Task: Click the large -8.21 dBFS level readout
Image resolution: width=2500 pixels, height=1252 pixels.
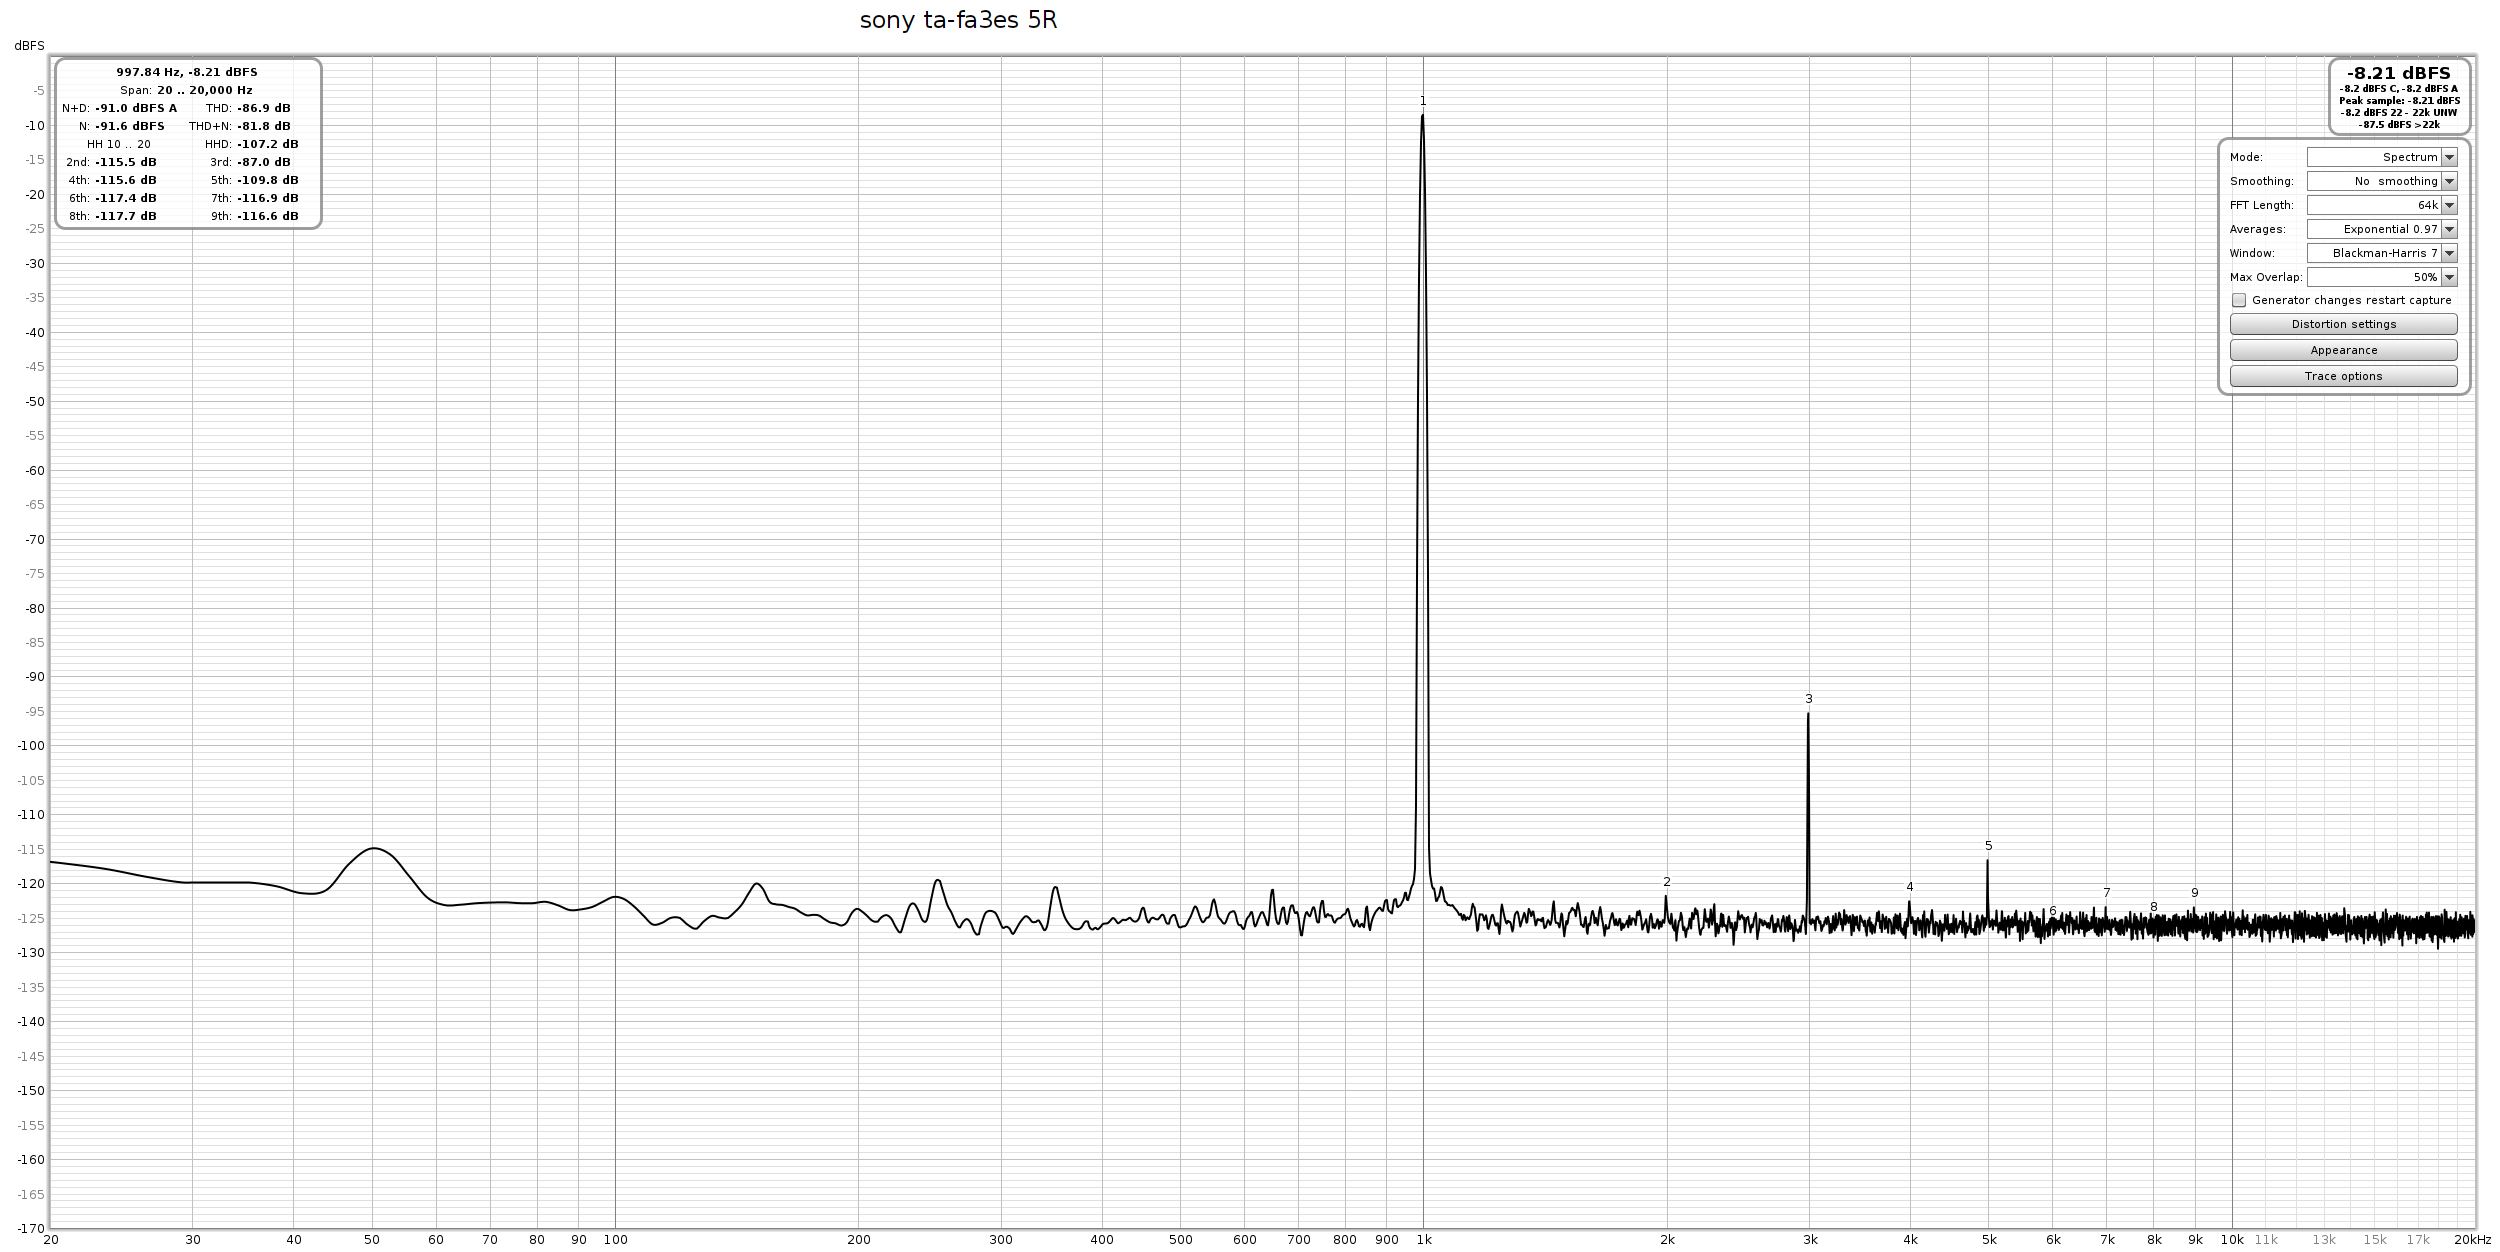Action: pos(2399,73)
